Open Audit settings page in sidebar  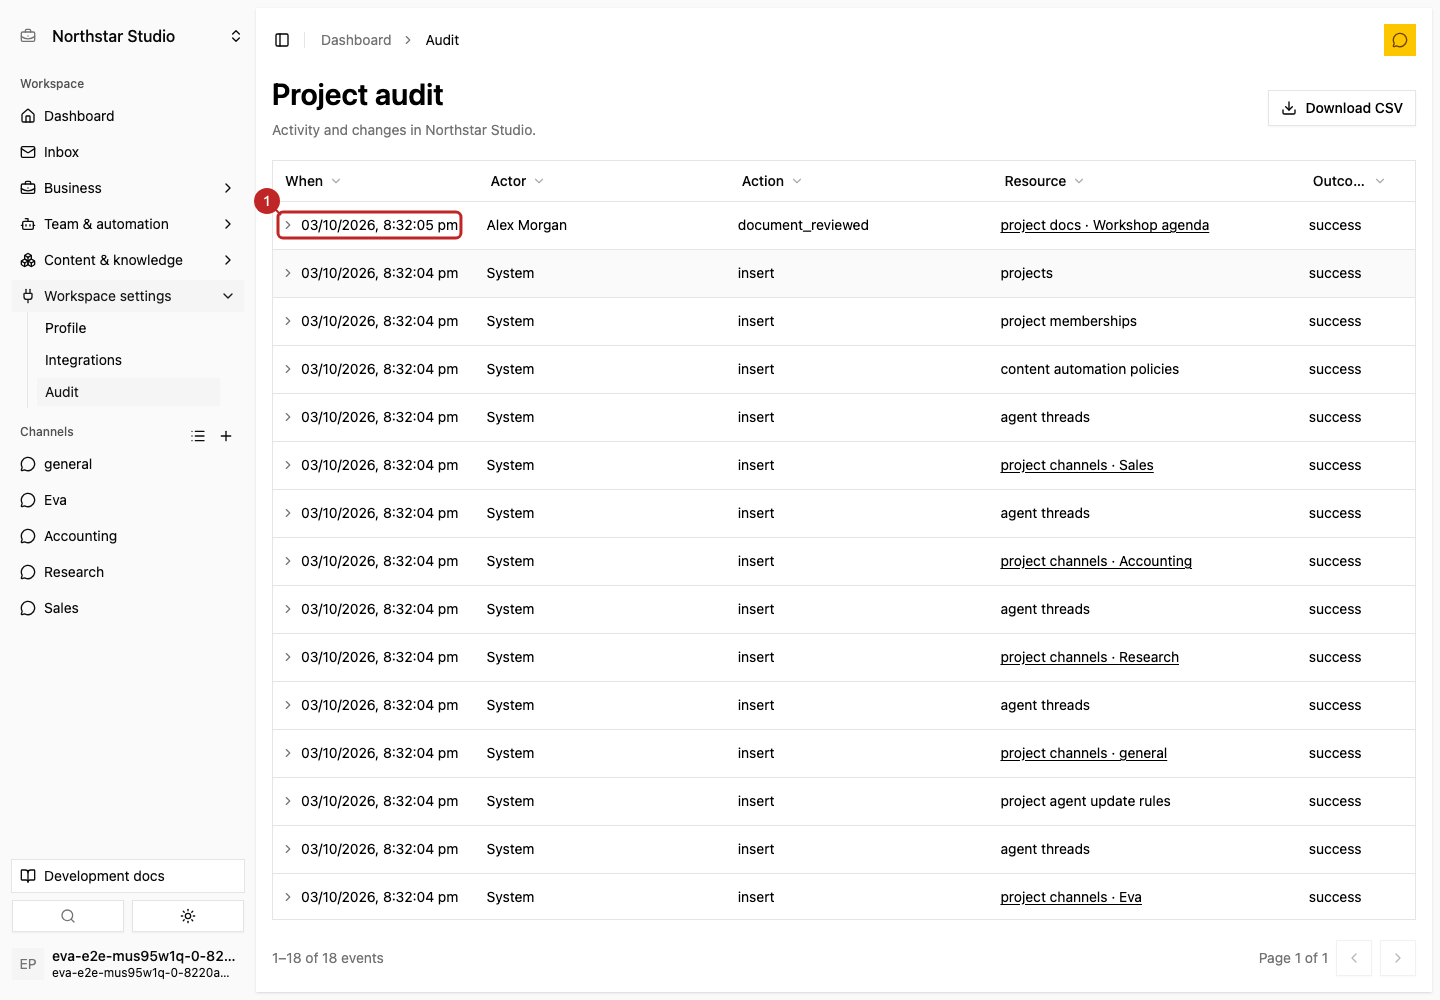[x=128, y=392]
